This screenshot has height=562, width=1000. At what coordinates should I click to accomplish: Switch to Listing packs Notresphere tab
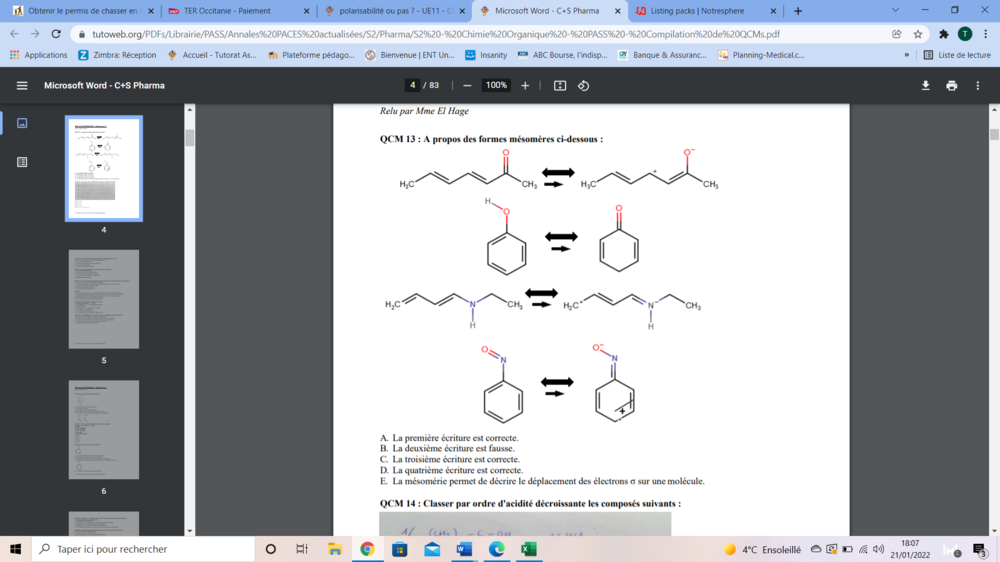coord(705,11)
